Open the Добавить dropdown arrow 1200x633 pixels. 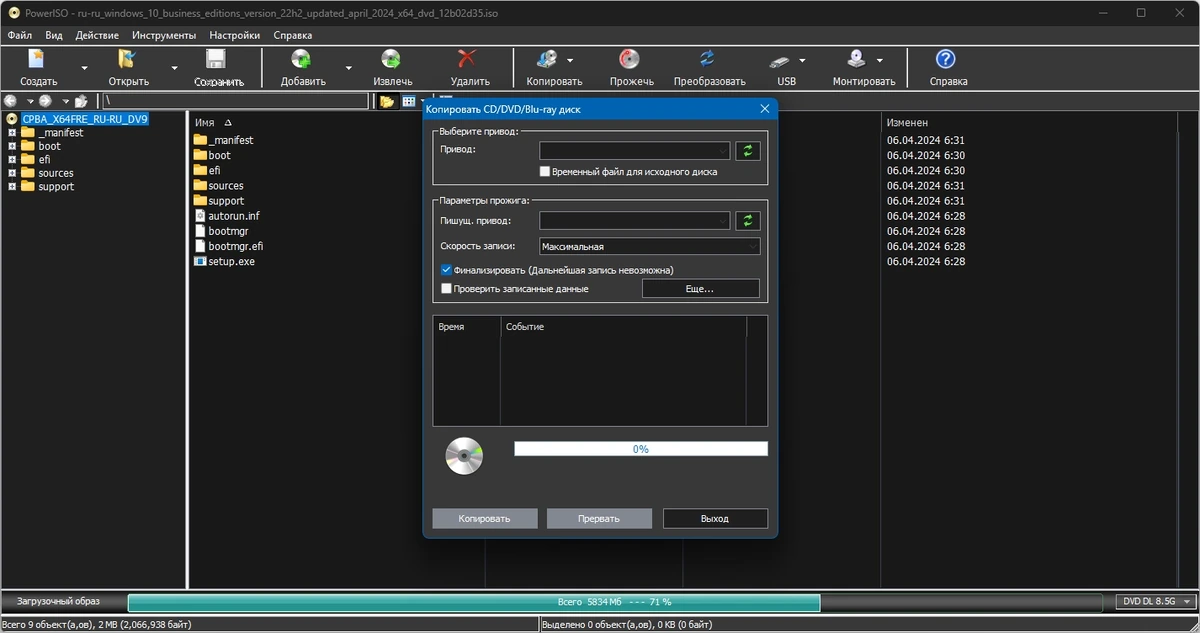tap(348, 68)
